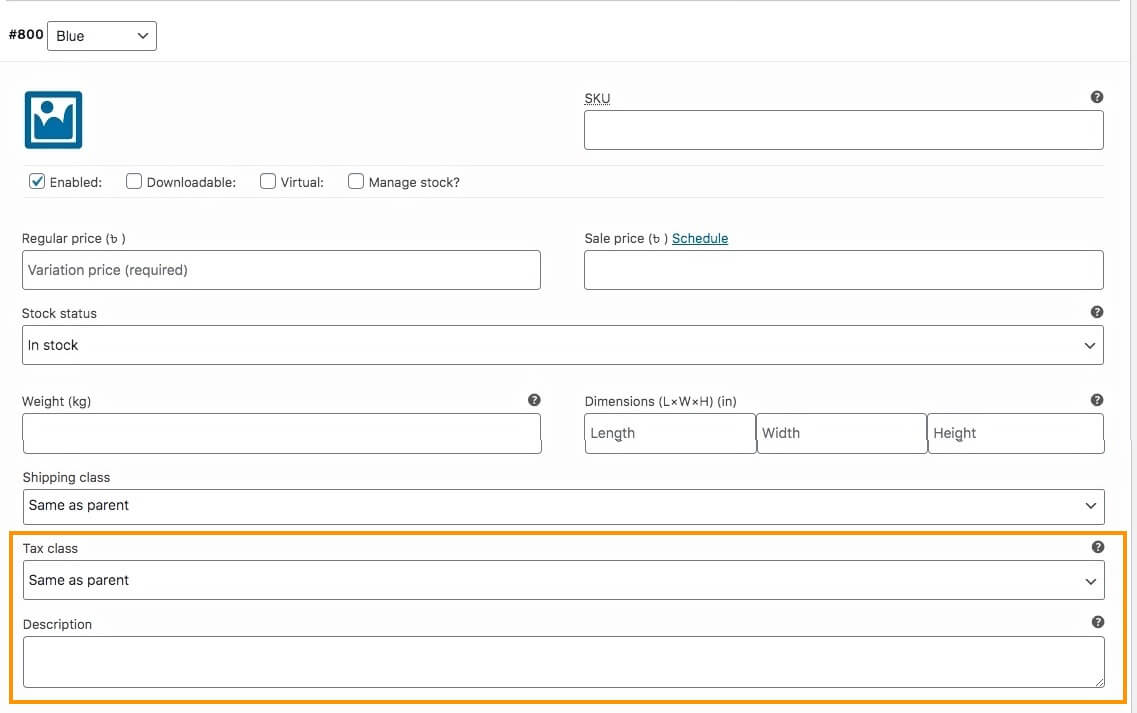This screenshot has width=1137, height=713.
Task: Enable the Downloadable checkbox
Action: pos(134,181)
